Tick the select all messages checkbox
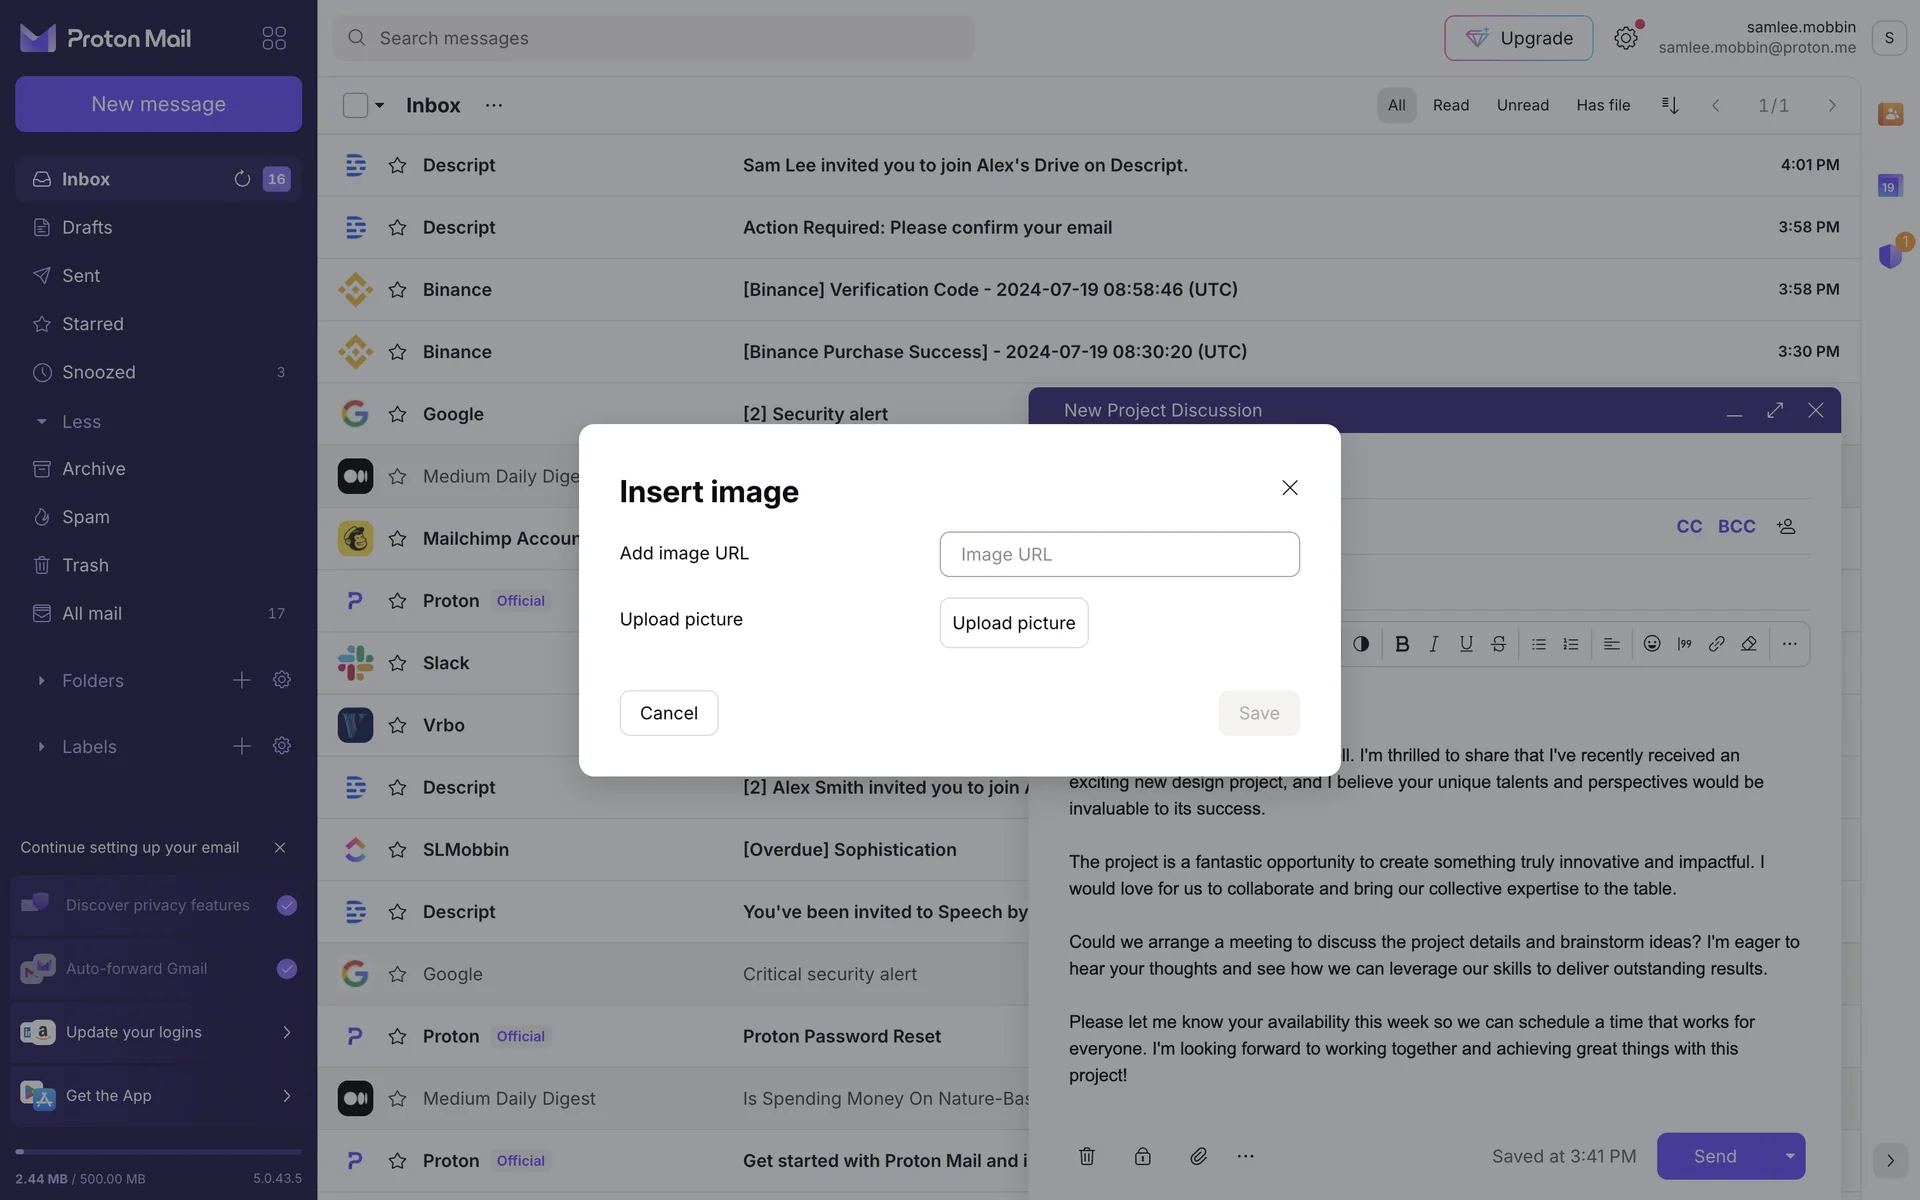The image size is (1920, 1200). coord(355,105)
